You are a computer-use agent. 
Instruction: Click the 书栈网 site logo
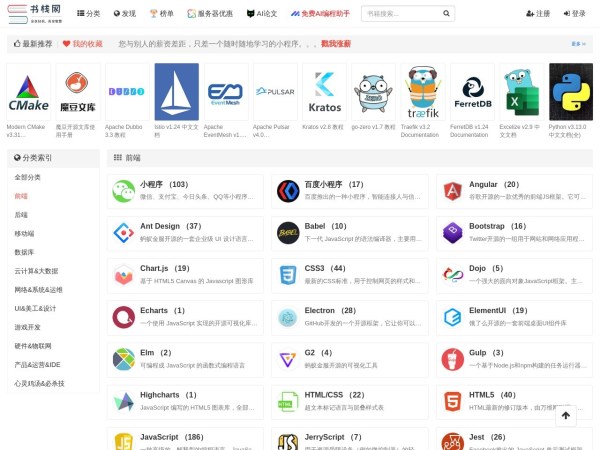tap(39, 13)
